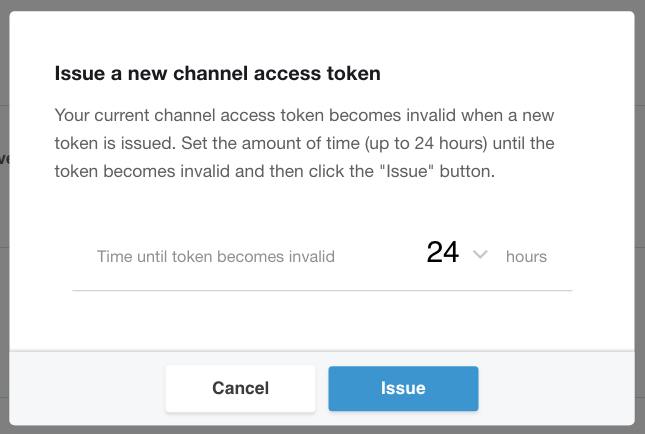The image size is (645, 434).
Task: Click the Issue button
Action: [403, 388]
